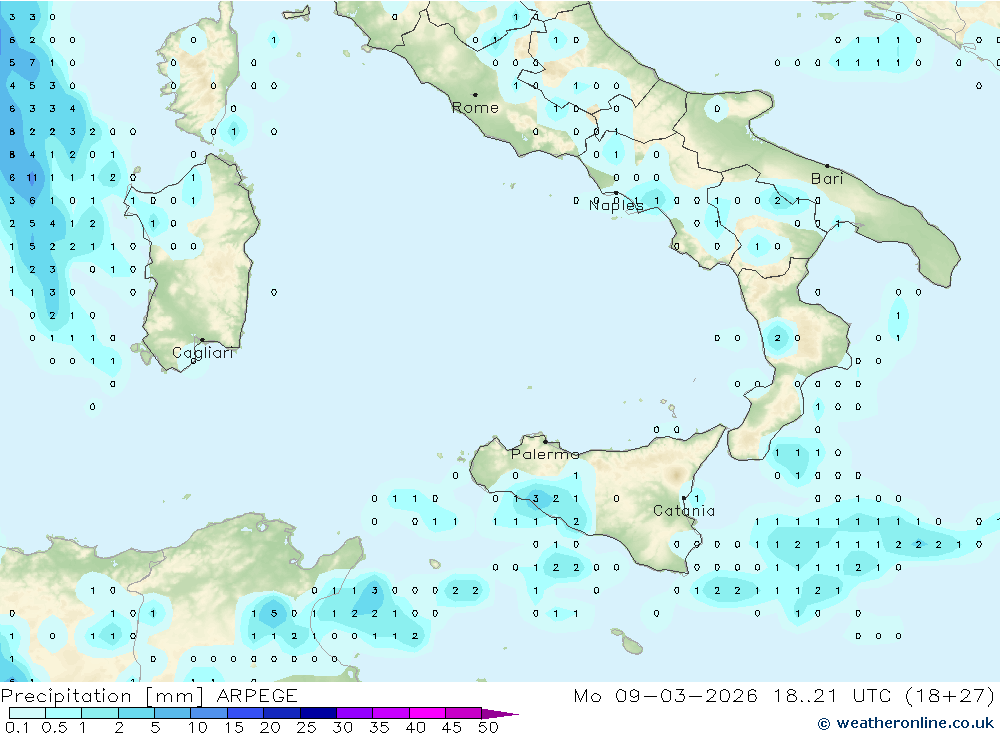Open the weatheronline.co.uk credit link
The width and height of the screenshot is (1000, 733).
(x=906, y=723)
